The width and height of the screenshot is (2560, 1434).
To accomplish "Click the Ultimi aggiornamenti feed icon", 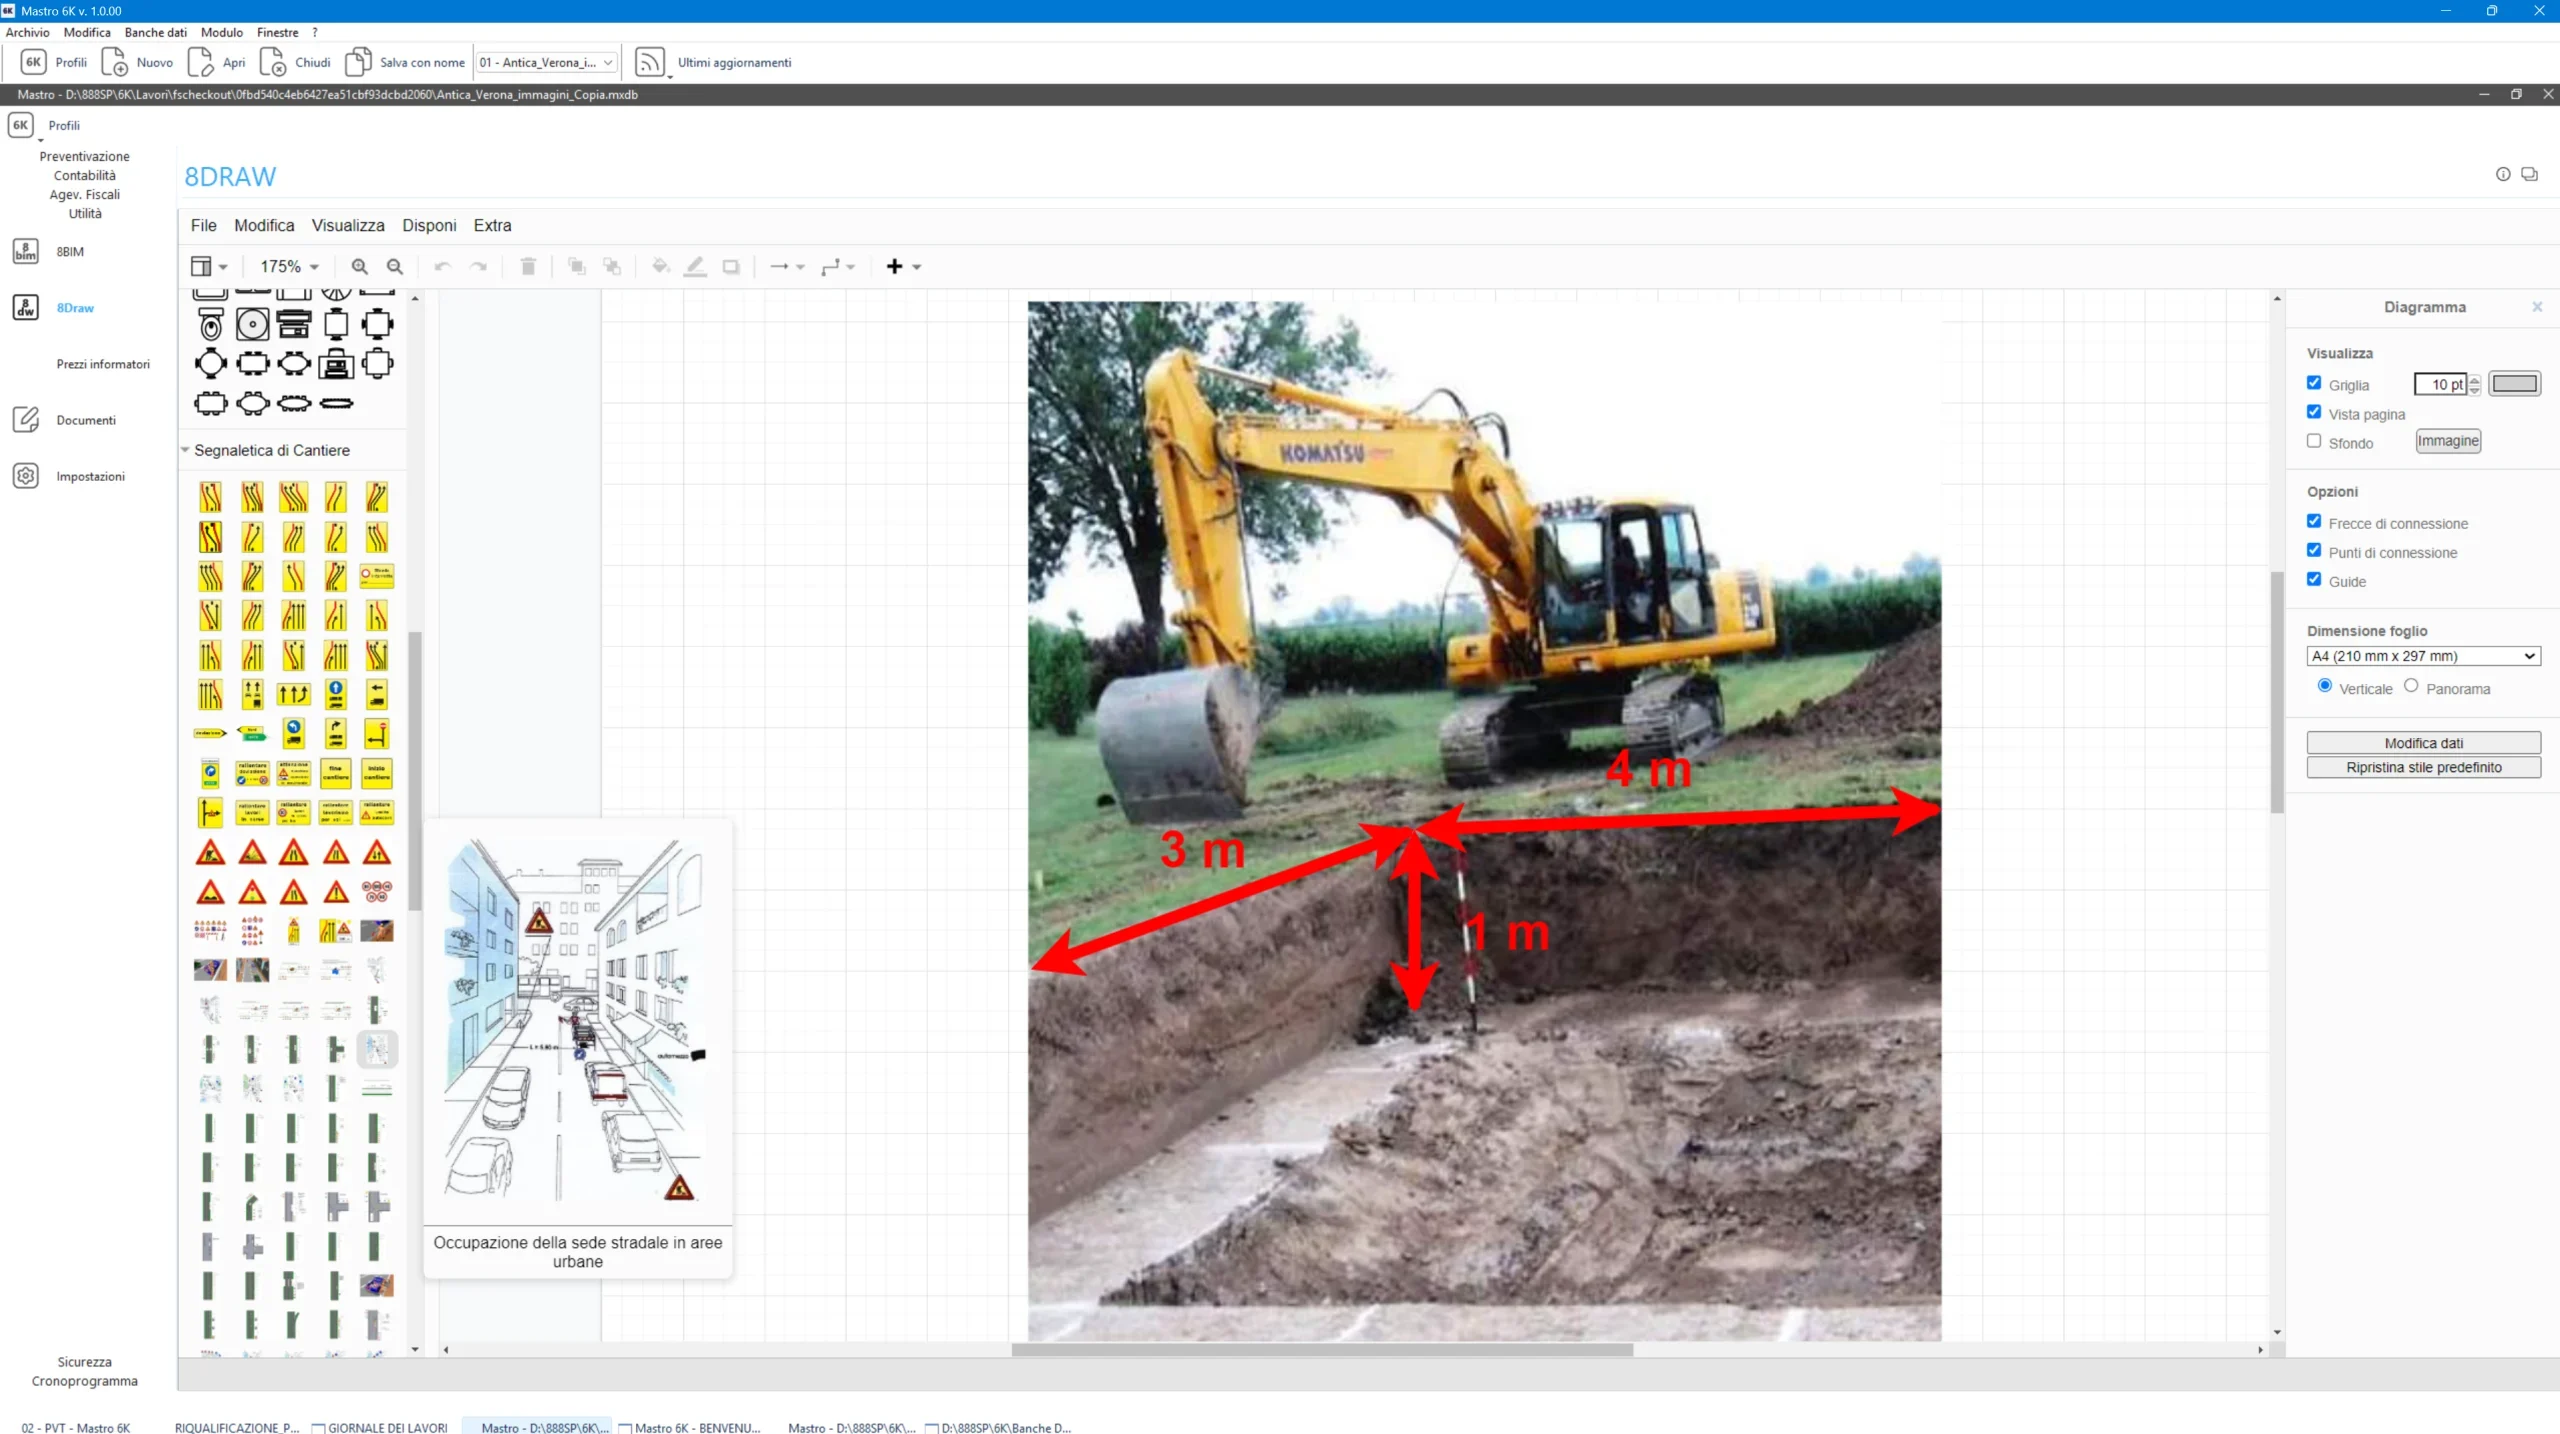I will 650,62.
